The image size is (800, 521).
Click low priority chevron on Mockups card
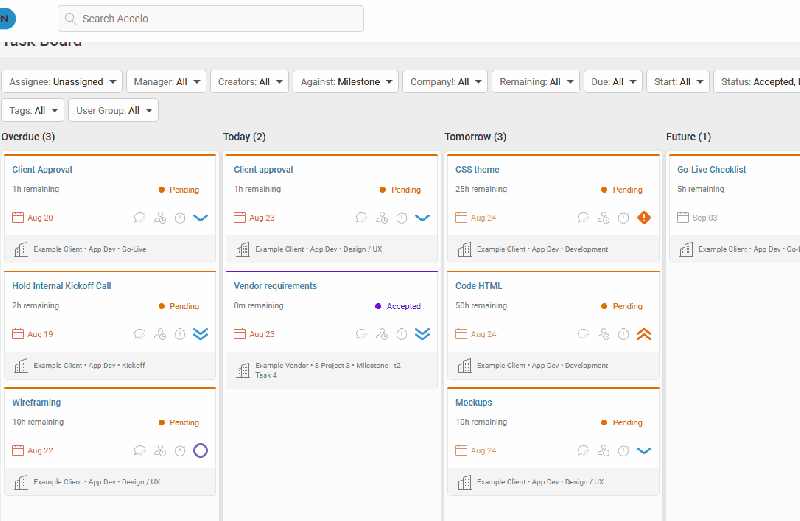click(x=644, y=451)
